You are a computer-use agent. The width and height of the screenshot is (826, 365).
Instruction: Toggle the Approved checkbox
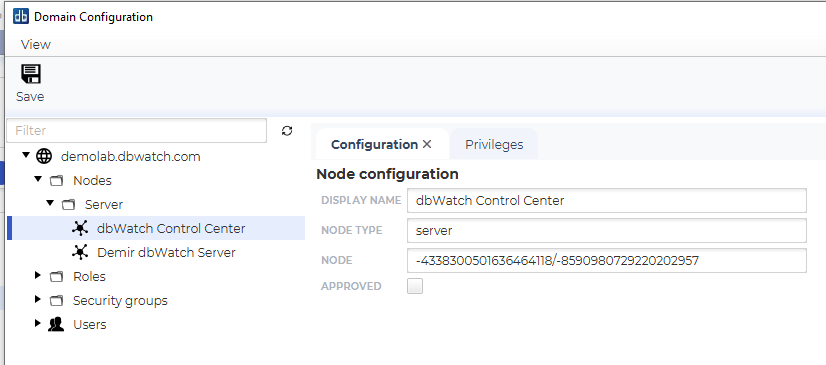[415, 286]
